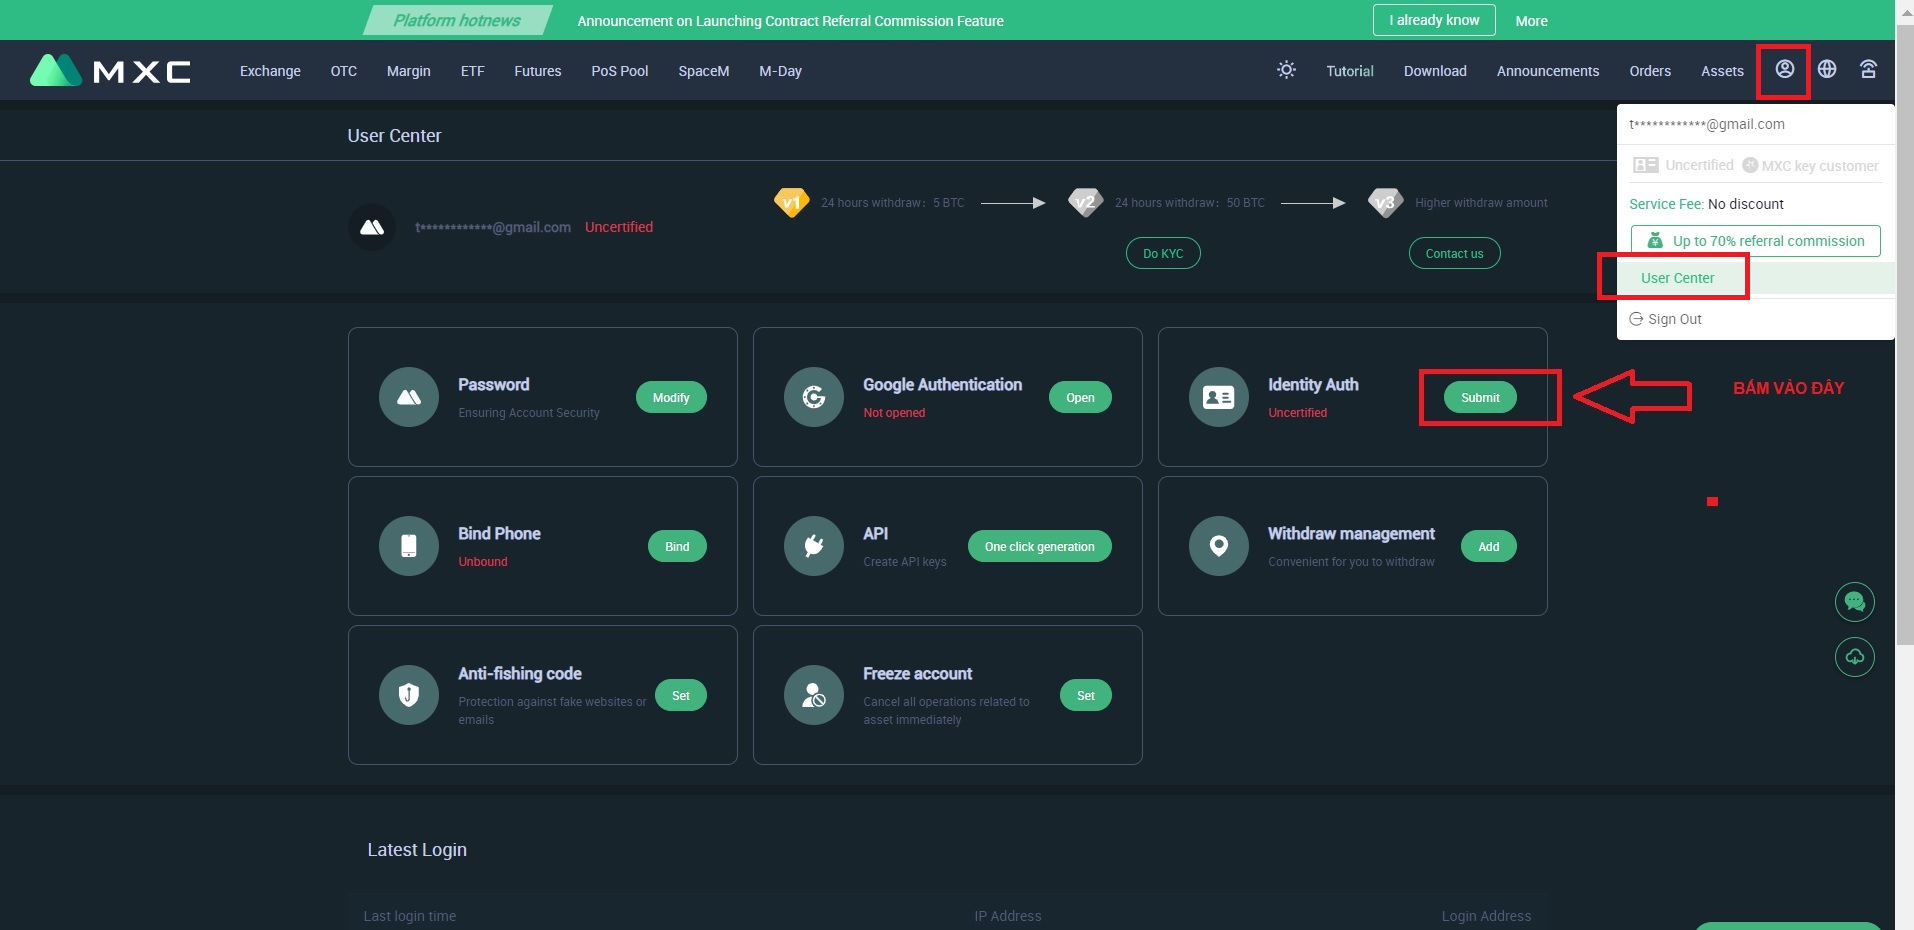This screenshot has height=930, width=1914.
Task: Go to M-Day page
Action: (x=781, y=71)
